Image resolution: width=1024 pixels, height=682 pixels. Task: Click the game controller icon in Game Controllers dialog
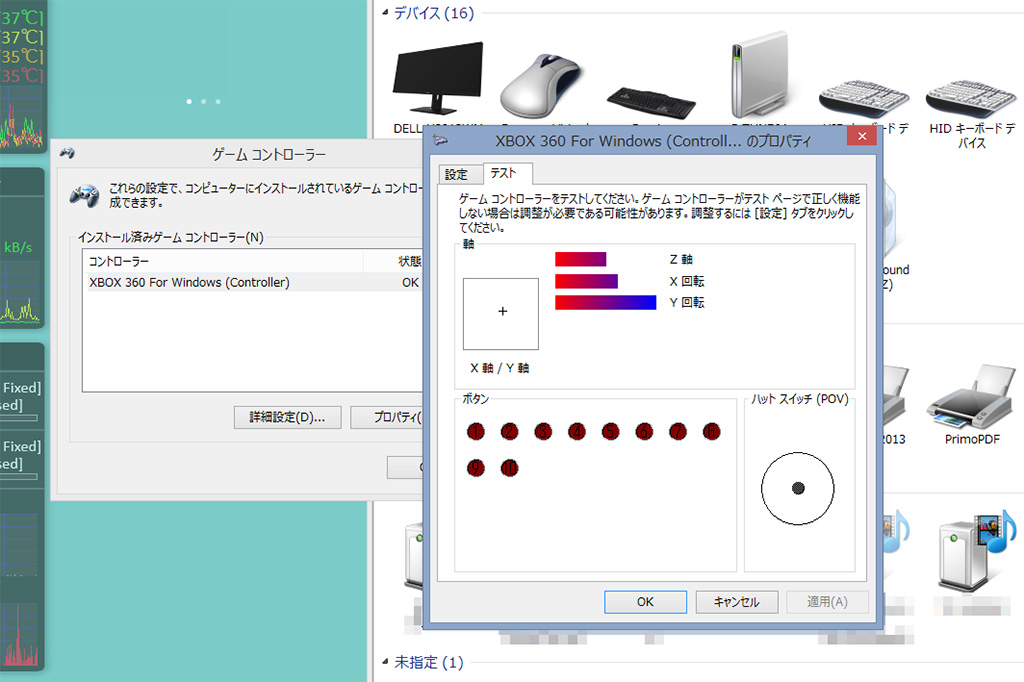tap(85, 195)
